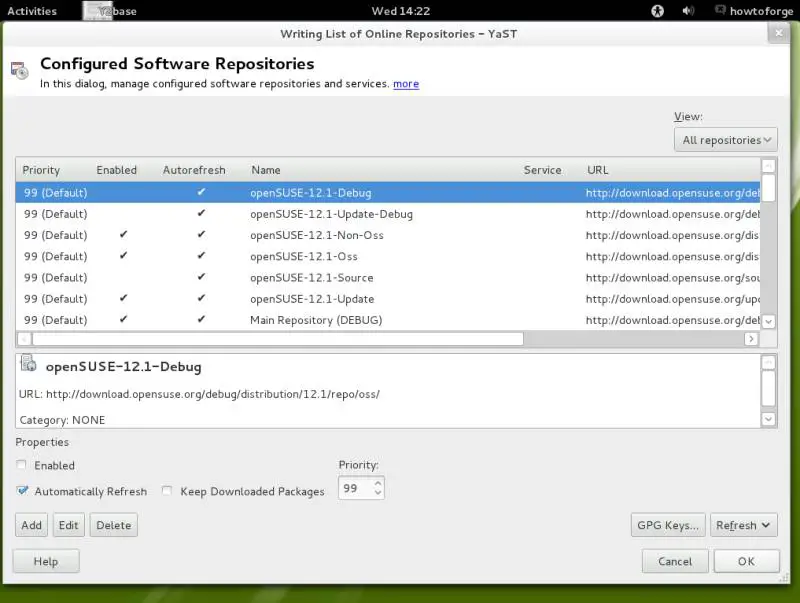
Task: Open the GPG Keys... dialog
Action: click(x=668, y=525)
